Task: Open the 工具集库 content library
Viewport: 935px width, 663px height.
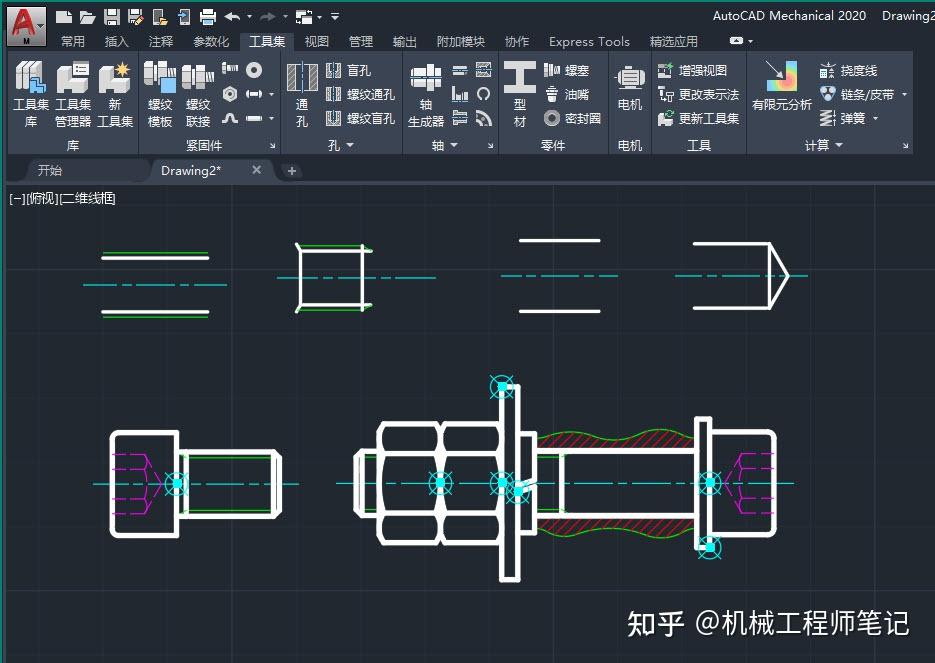Action: tap(29, 95)
